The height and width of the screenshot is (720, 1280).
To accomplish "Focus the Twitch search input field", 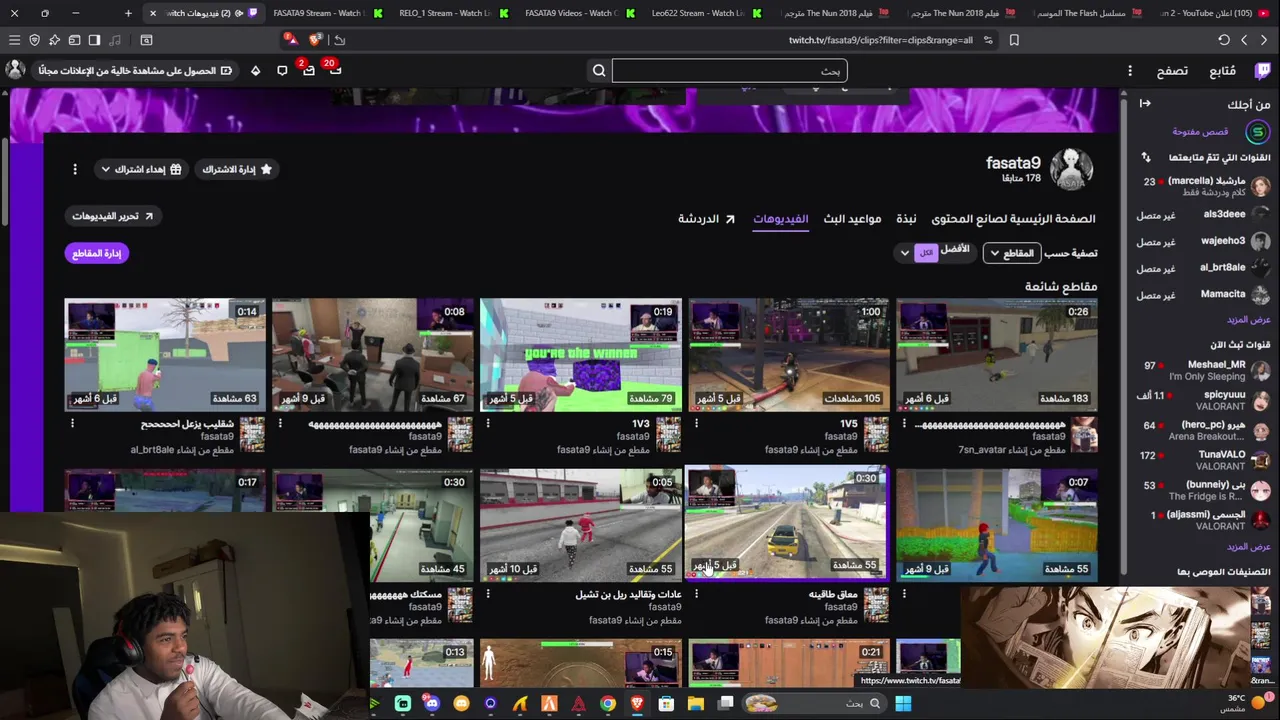I will tap(729, 70).
